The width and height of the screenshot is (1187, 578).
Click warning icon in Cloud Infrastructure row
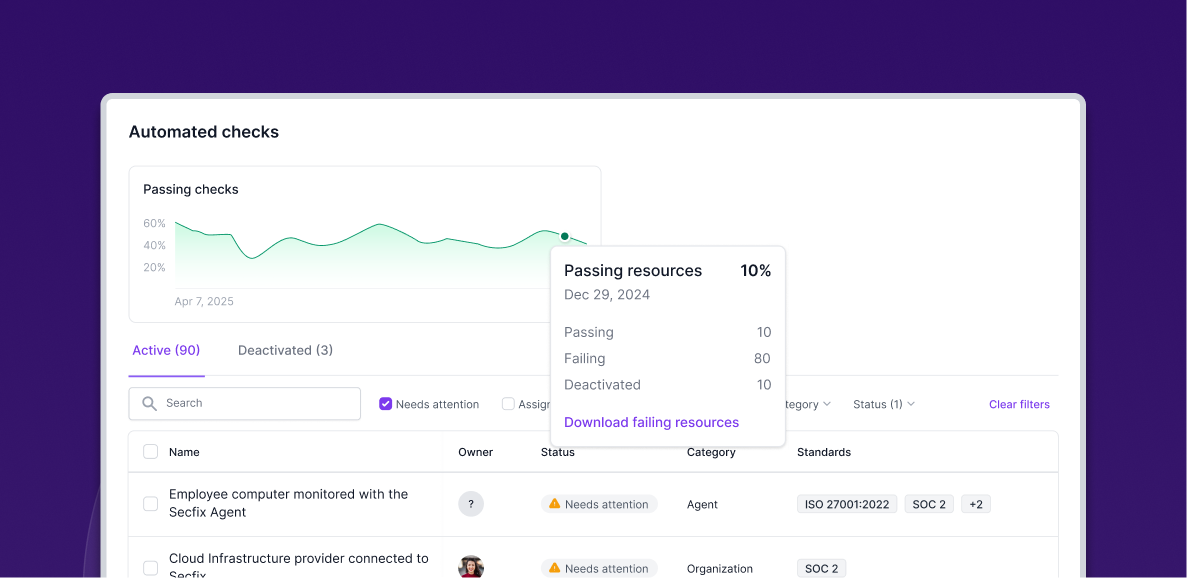click(x=555, y=567)
